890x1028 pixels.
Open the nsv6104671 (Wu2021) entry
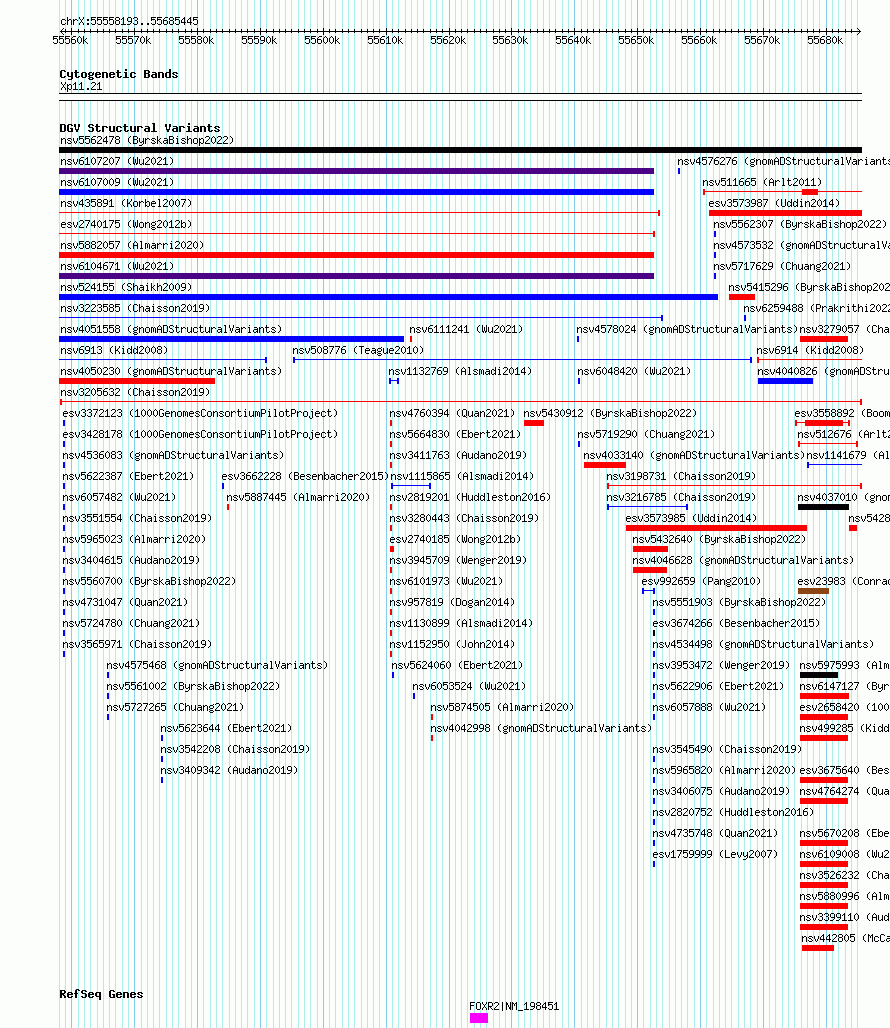click(x=117, y=266)
